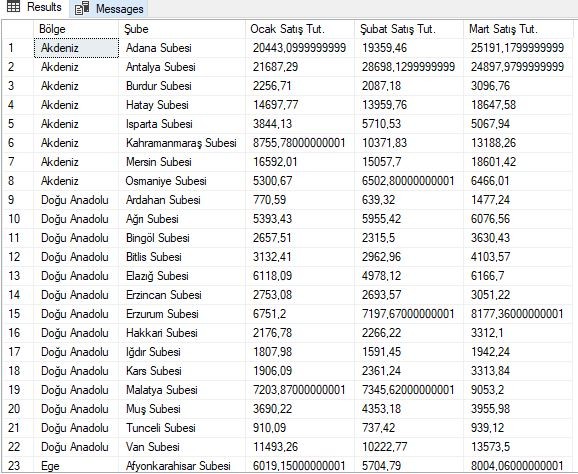Click the highlighted Akdeniz cell in row 1
The height and width of the screenshot is (474, 578).
[76, 48]
